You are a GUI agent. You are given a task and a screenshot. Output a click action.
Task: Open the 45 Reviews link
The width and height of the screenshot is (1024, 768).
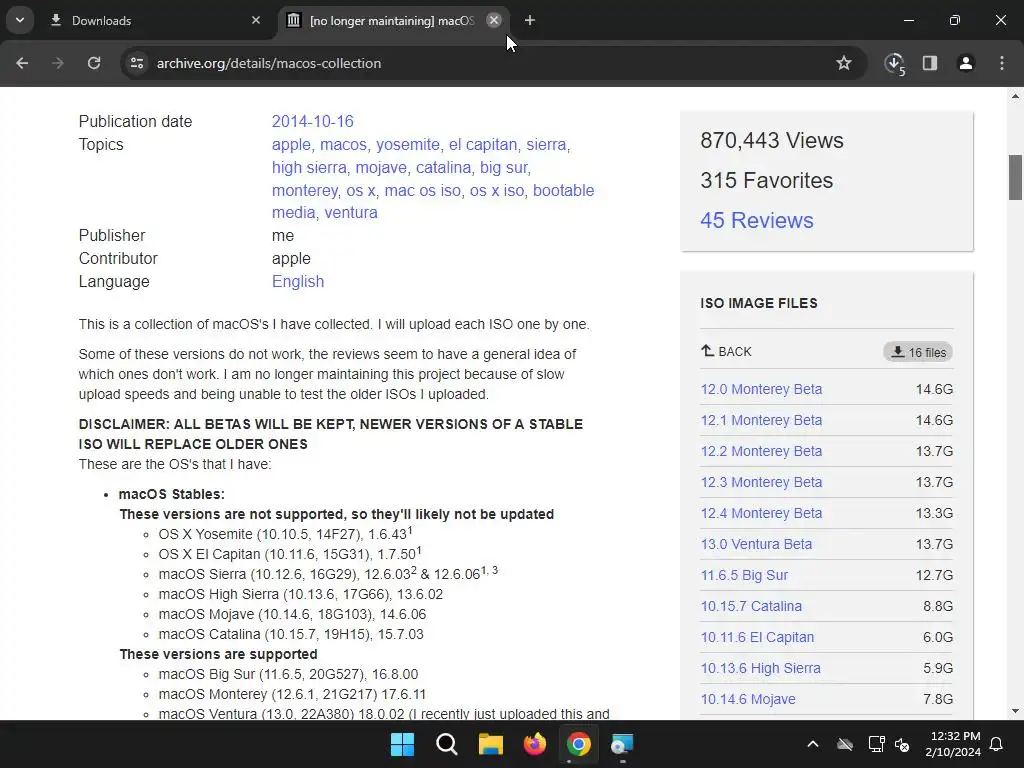pyautogui.click(x=757, y=220)
